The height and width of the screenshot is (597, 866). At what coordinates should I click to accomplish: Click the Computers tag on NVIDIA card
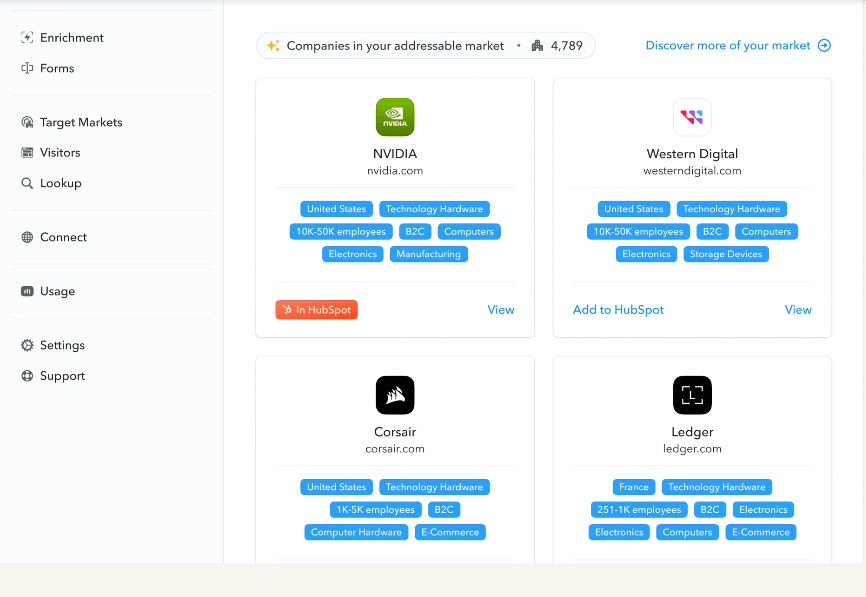click(x=469, y=231)
